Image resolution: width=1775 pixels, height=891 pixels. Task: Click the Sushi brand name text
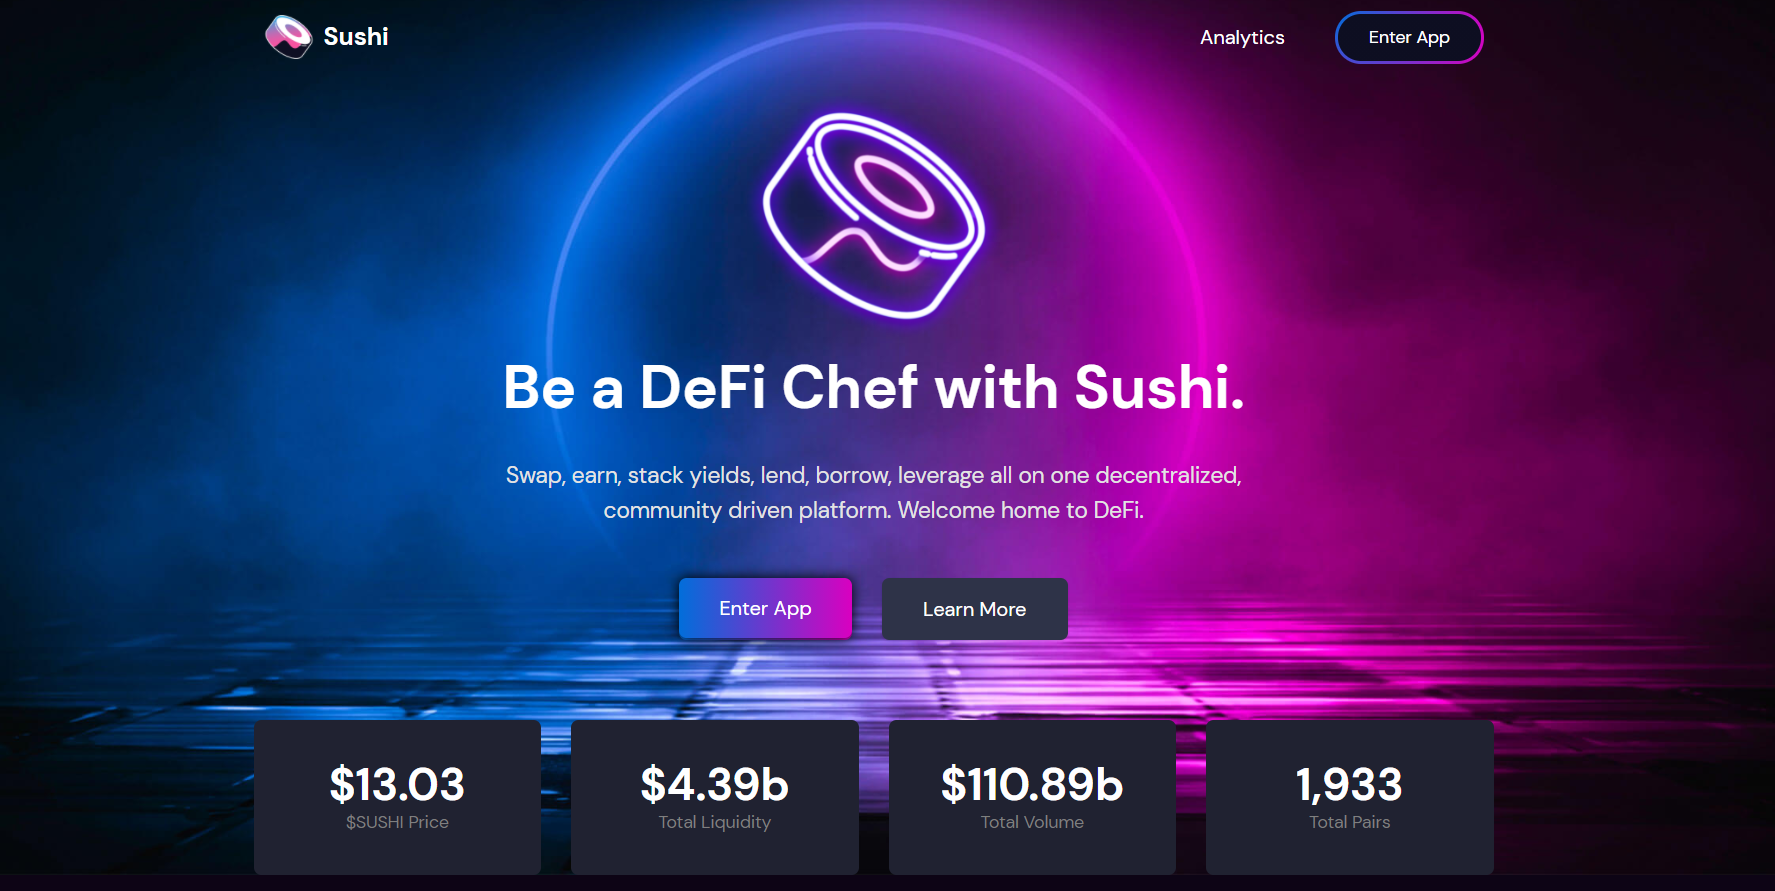point(356,37)
